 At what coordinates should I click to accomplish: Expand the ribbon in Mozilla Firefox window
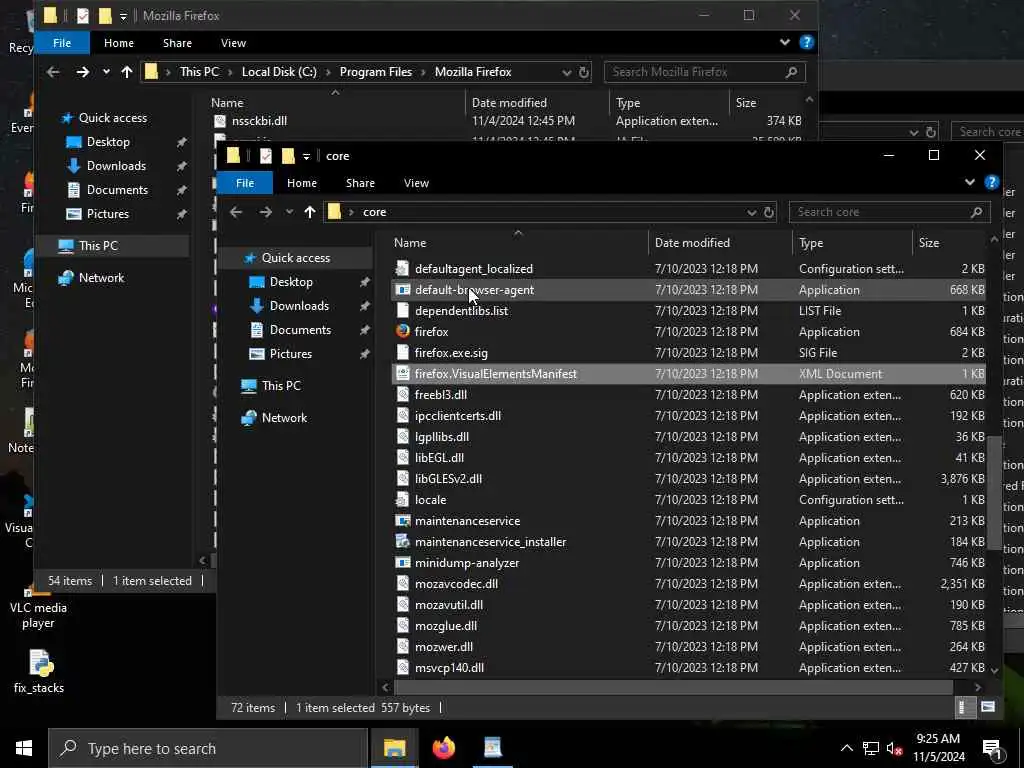point(784,42)
